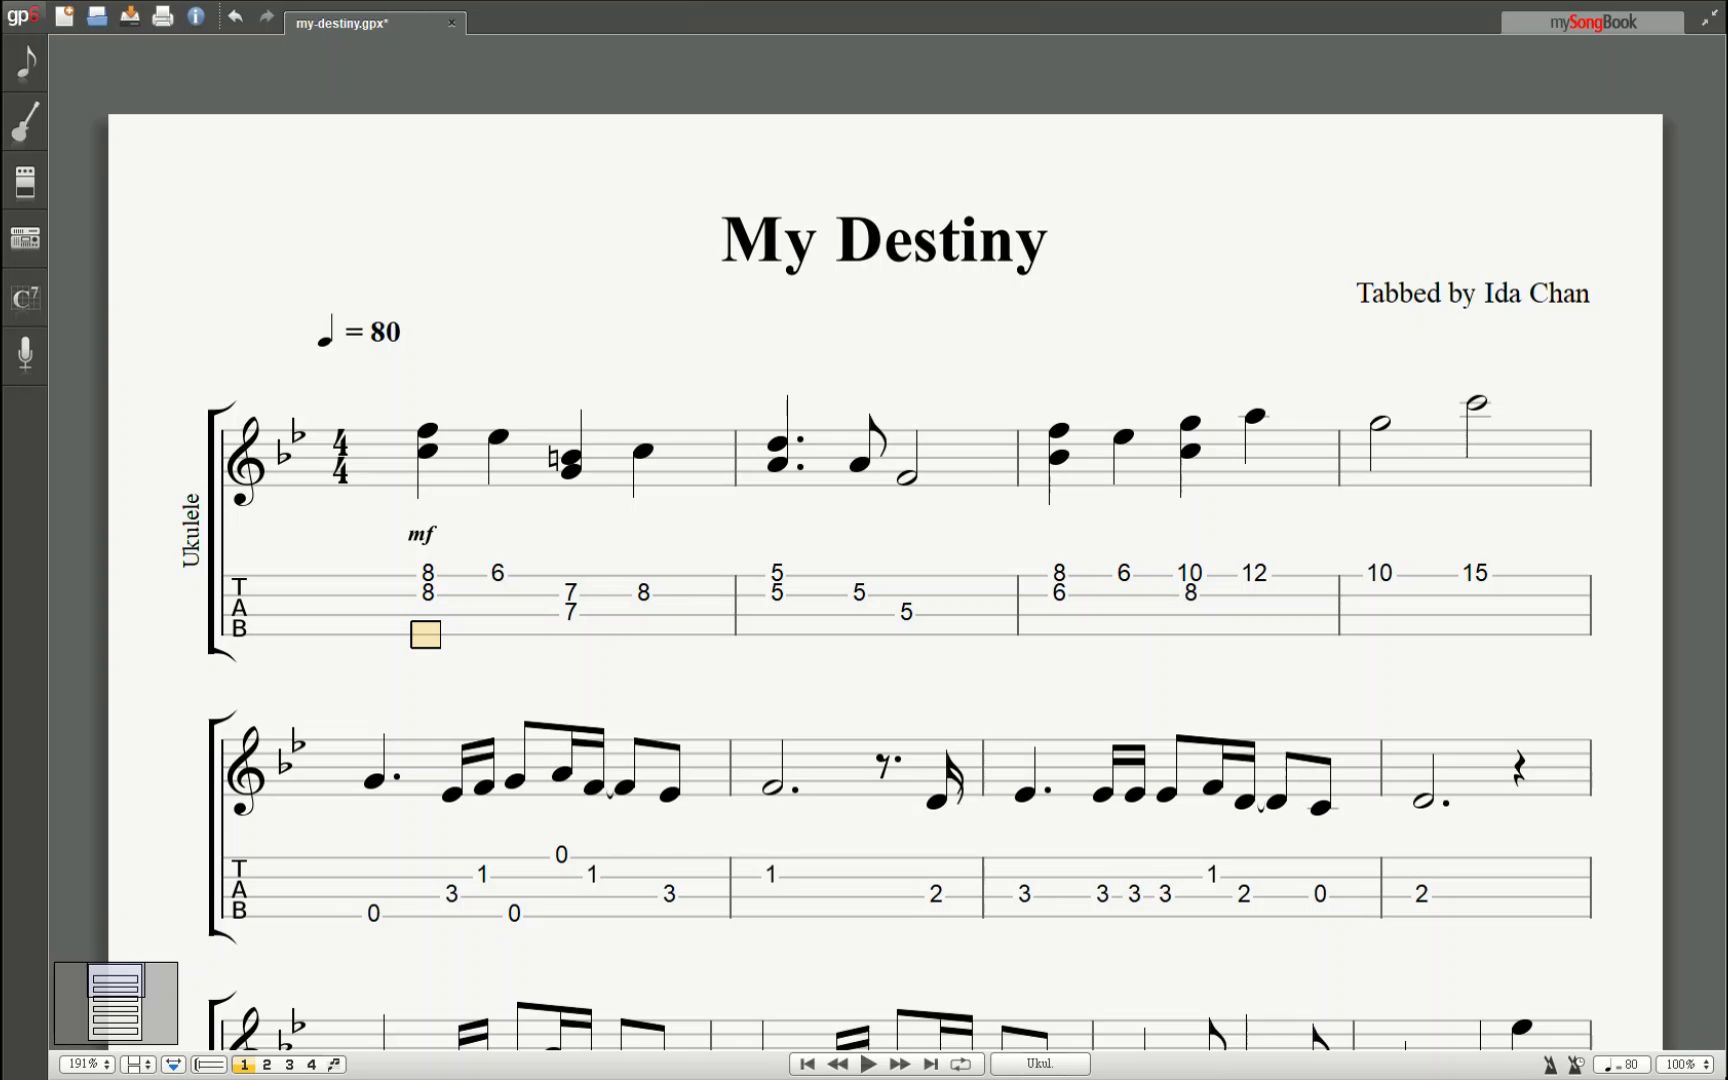The width and height of the screenshot is (1728, 1080).
Task: Click the mf dynamic marking
Action: [x=421, y=534]
